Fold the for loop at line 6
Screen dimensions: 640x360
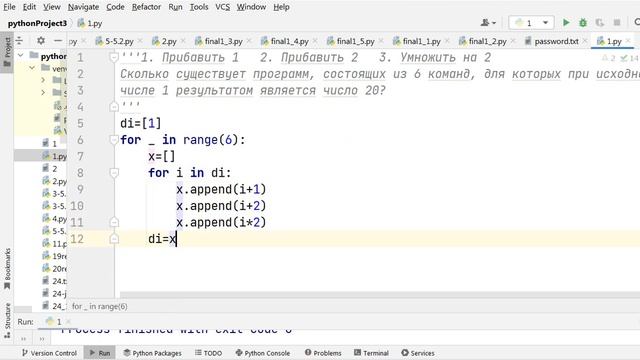click(x=114, y=140)
